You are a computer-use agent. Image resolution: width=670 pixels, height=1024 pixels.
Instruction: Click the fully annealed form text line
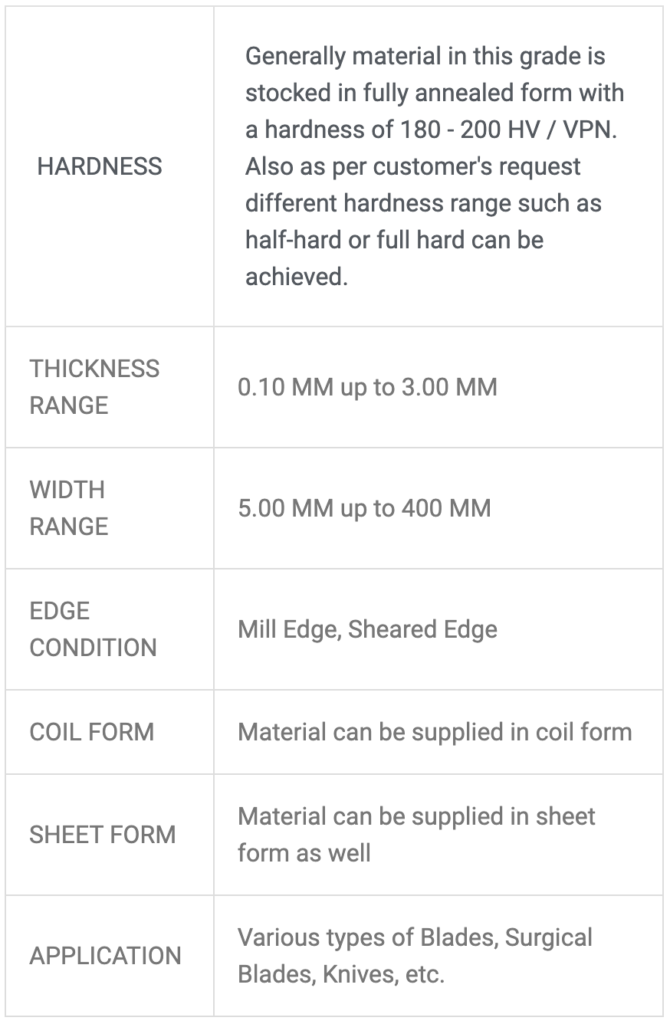point(434,93)
